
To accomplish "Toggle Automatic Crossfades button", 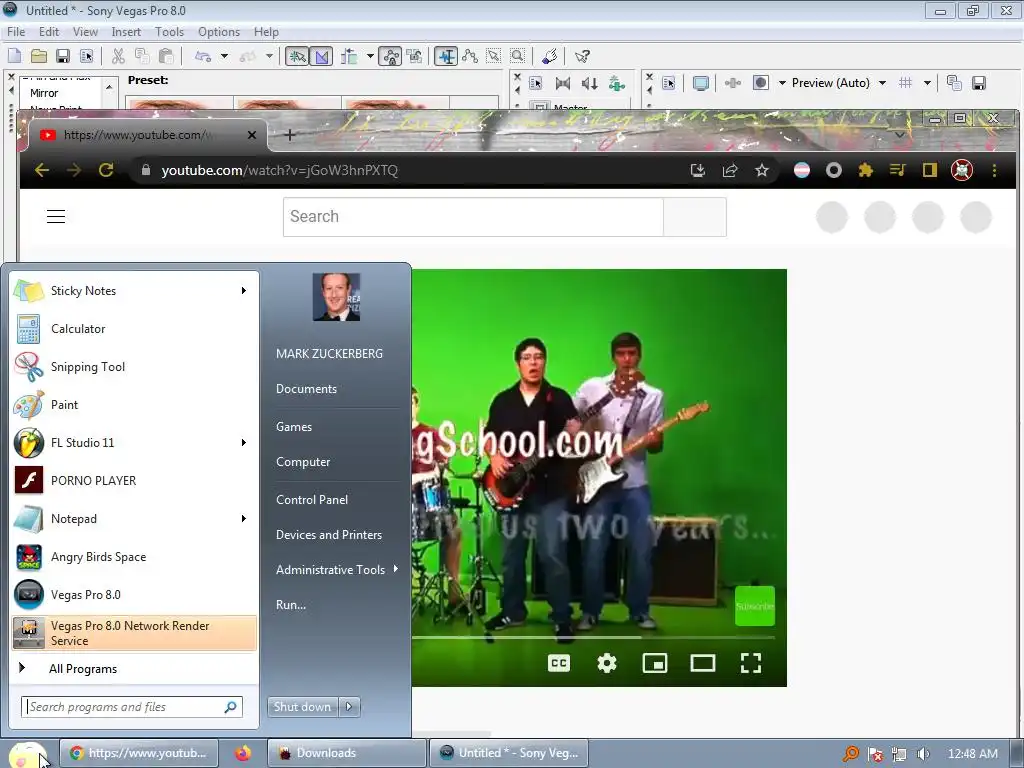I will (321, 56).
